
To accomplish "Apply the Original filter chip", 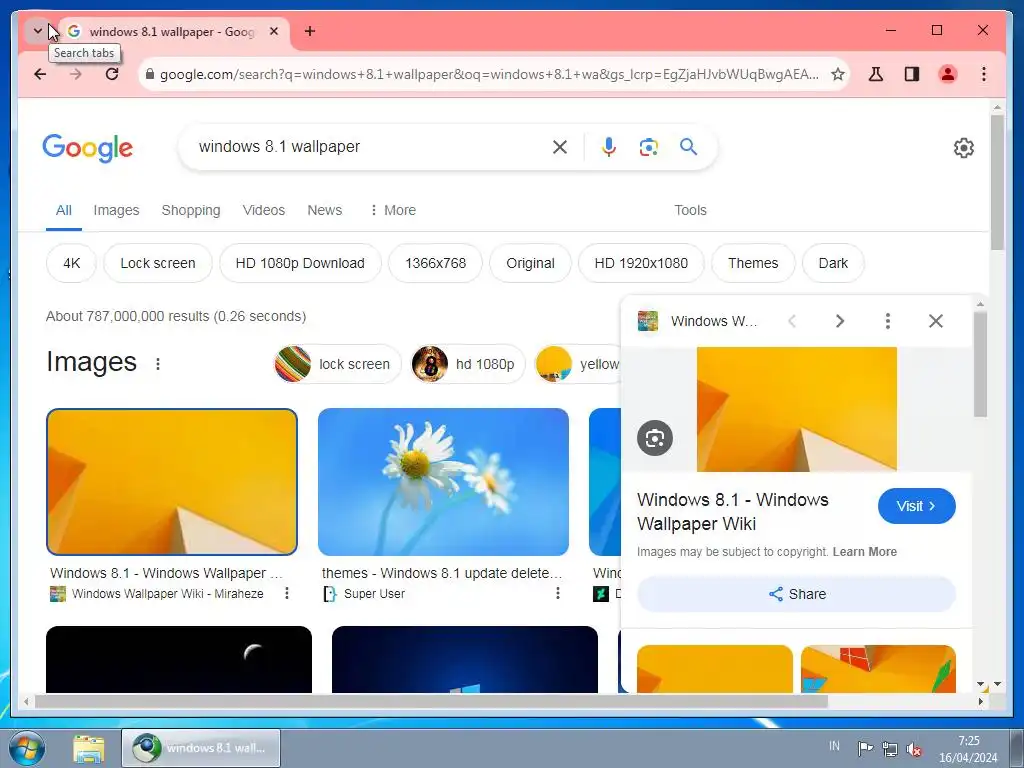I will point(530,263).
